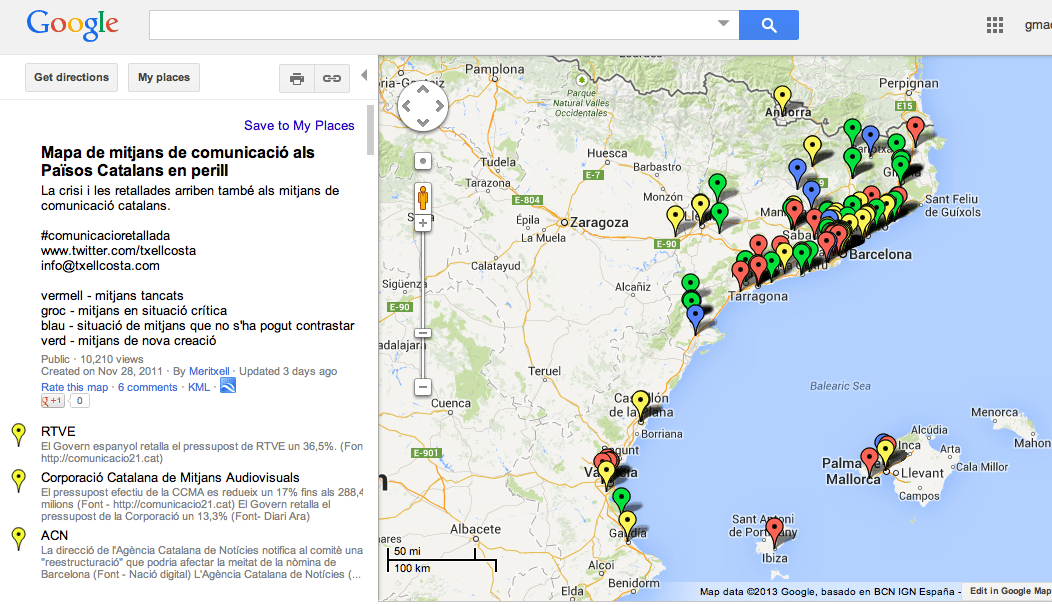
Task: Click the Zaragoza city label
Action: coord(599,223)
